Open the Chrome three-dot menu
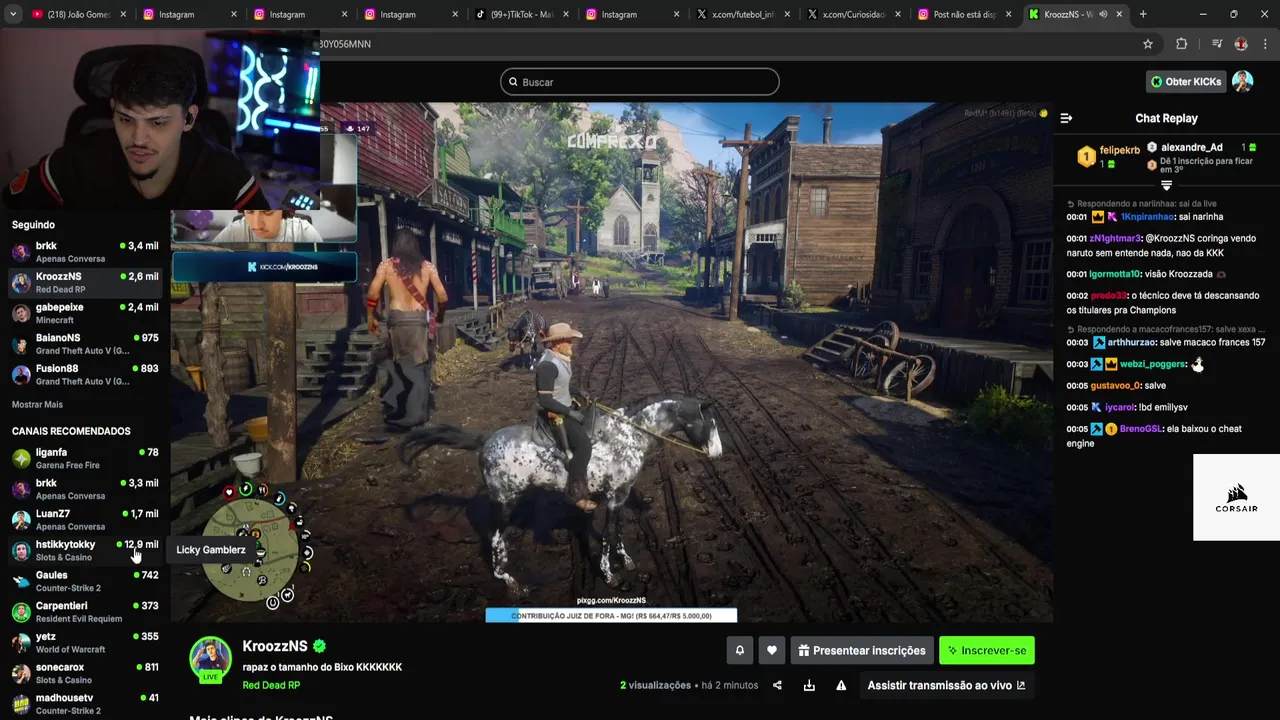The height and width of the screenshot is (720, 1280). (x=1266, y=44)
